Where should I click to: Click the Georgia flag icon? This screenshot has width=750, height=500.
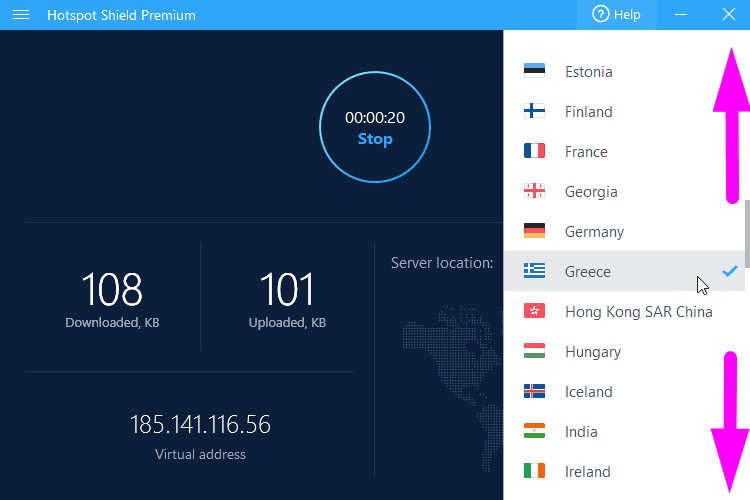click(534, 191)
